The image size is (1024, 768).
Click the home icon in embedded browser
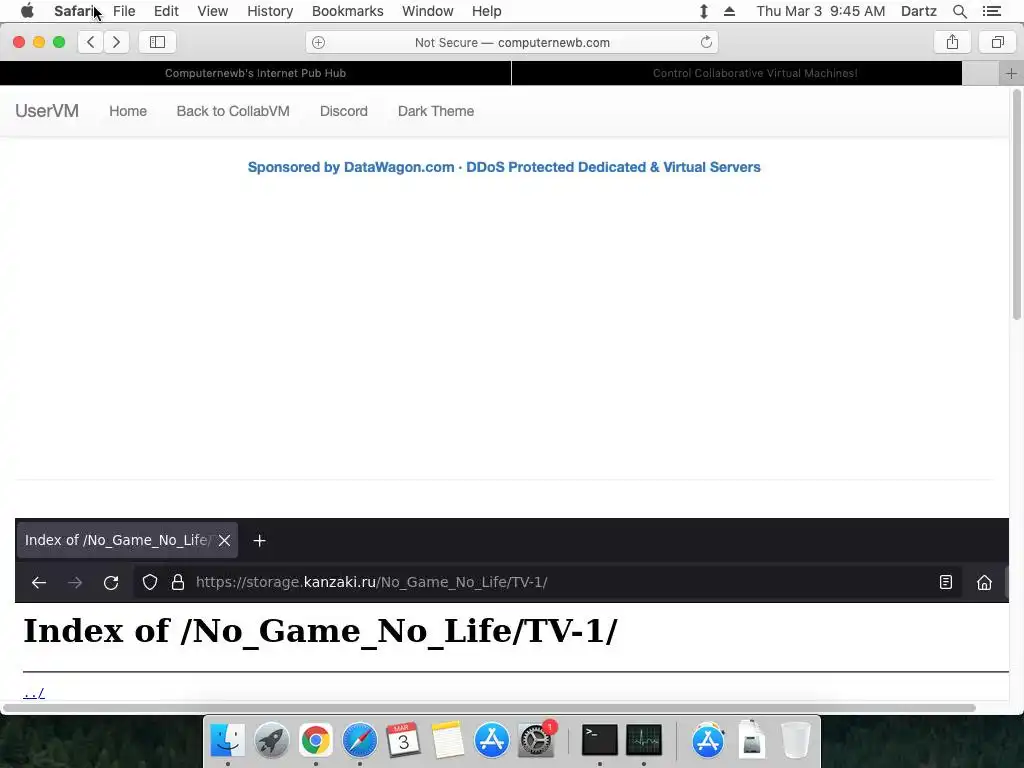click(984, 582)
